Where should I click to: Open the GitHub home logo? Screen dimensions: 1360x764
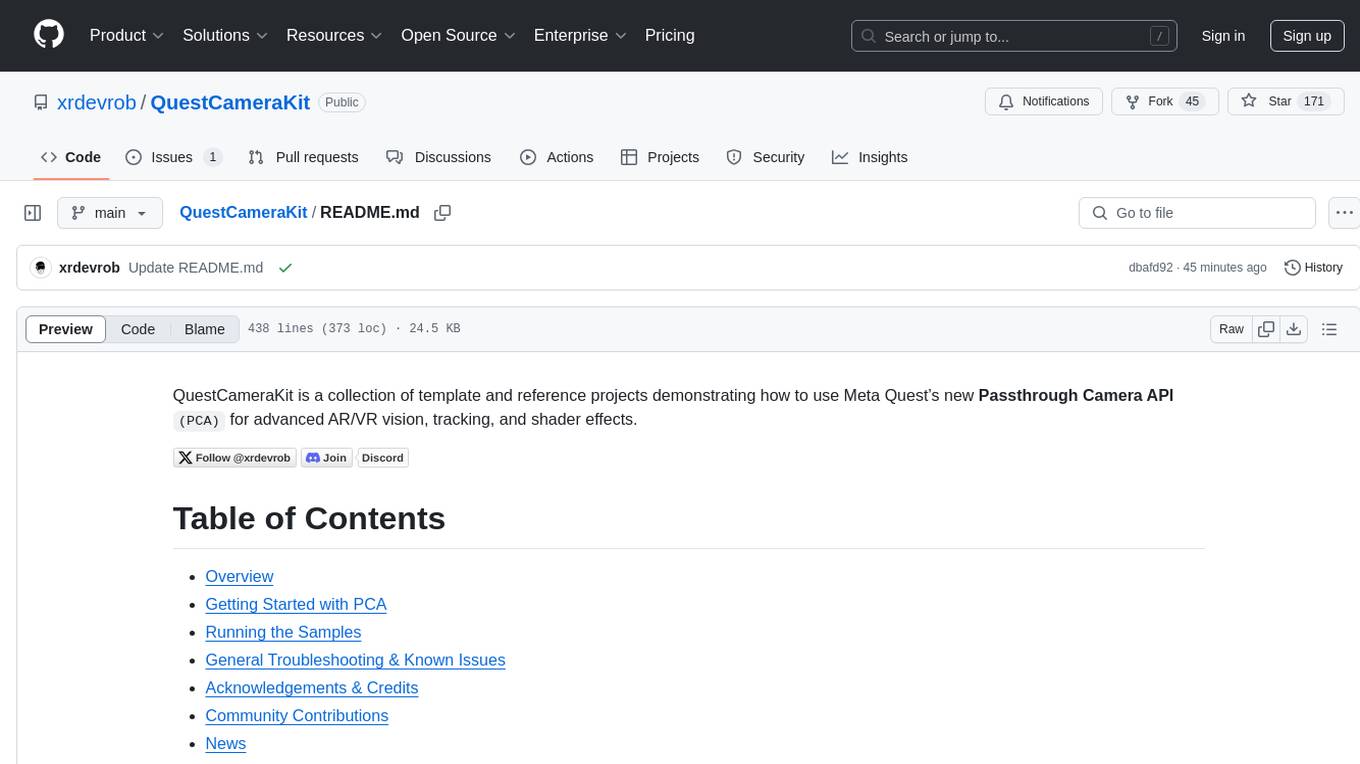point(49,35)
